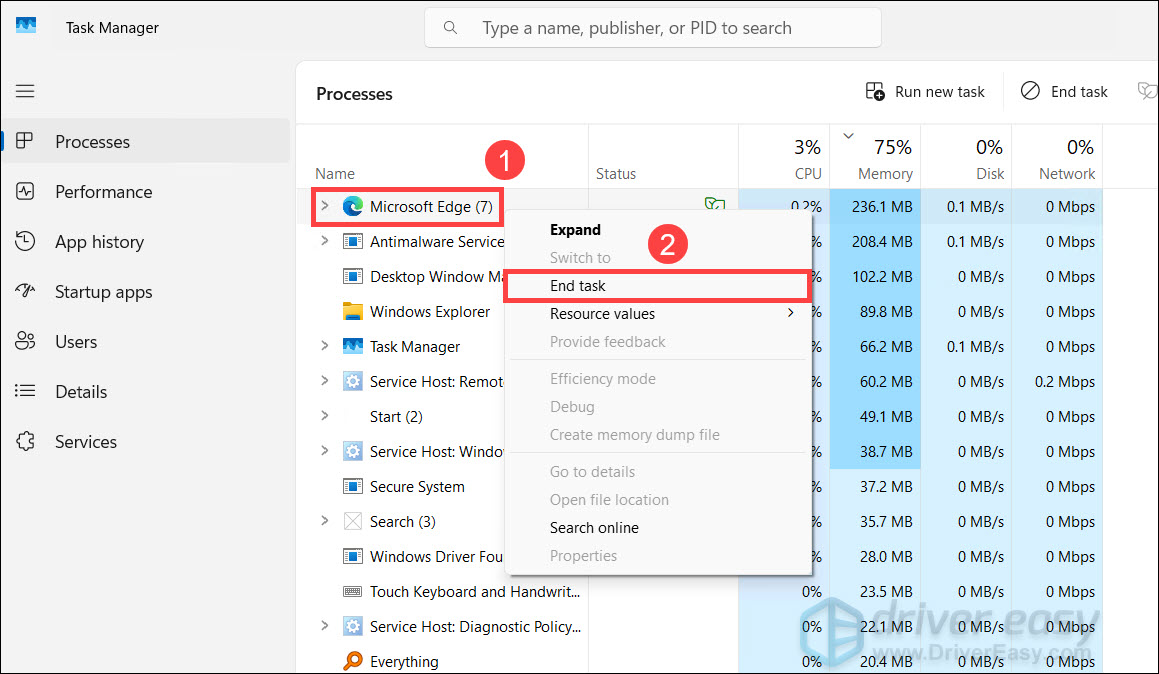Viewport: 1159px width, 674px height.
Task: Focus the name, publisher, or PID search box
Action: (653, 28)
